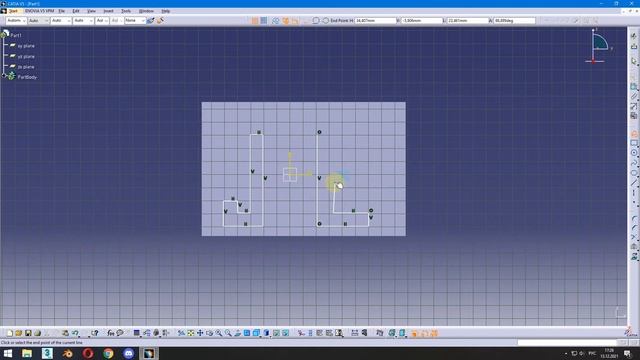Select the Pan view tool
640x360 pixels.
200,333
